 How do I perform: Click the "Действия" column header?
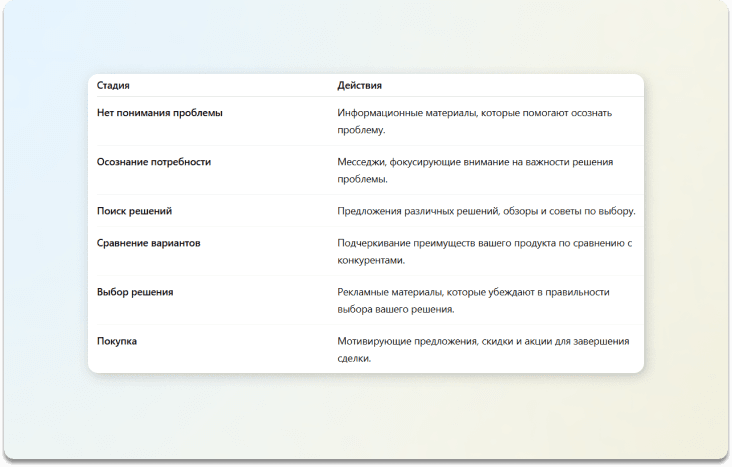tap(359, 85)
